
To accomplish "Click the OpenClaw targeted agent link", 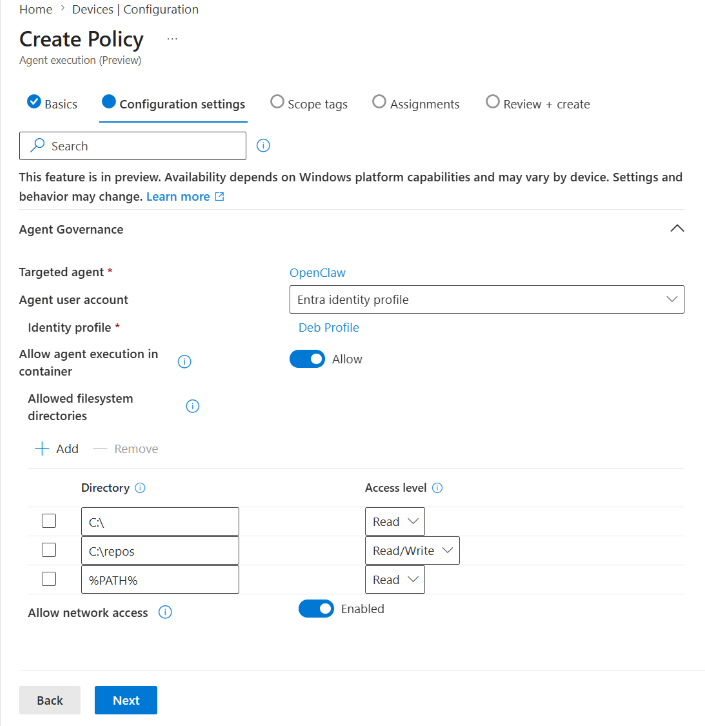I will coord(317,273).
